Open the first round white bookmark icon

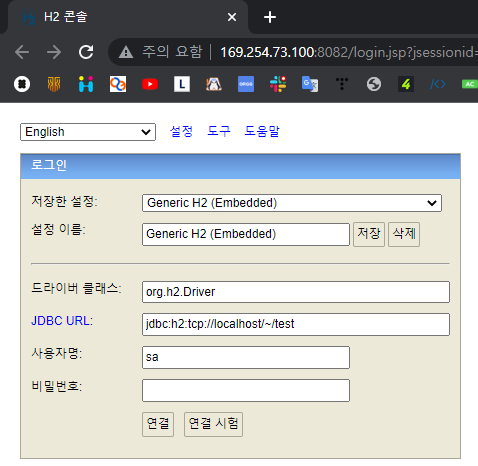coord(22,84)
